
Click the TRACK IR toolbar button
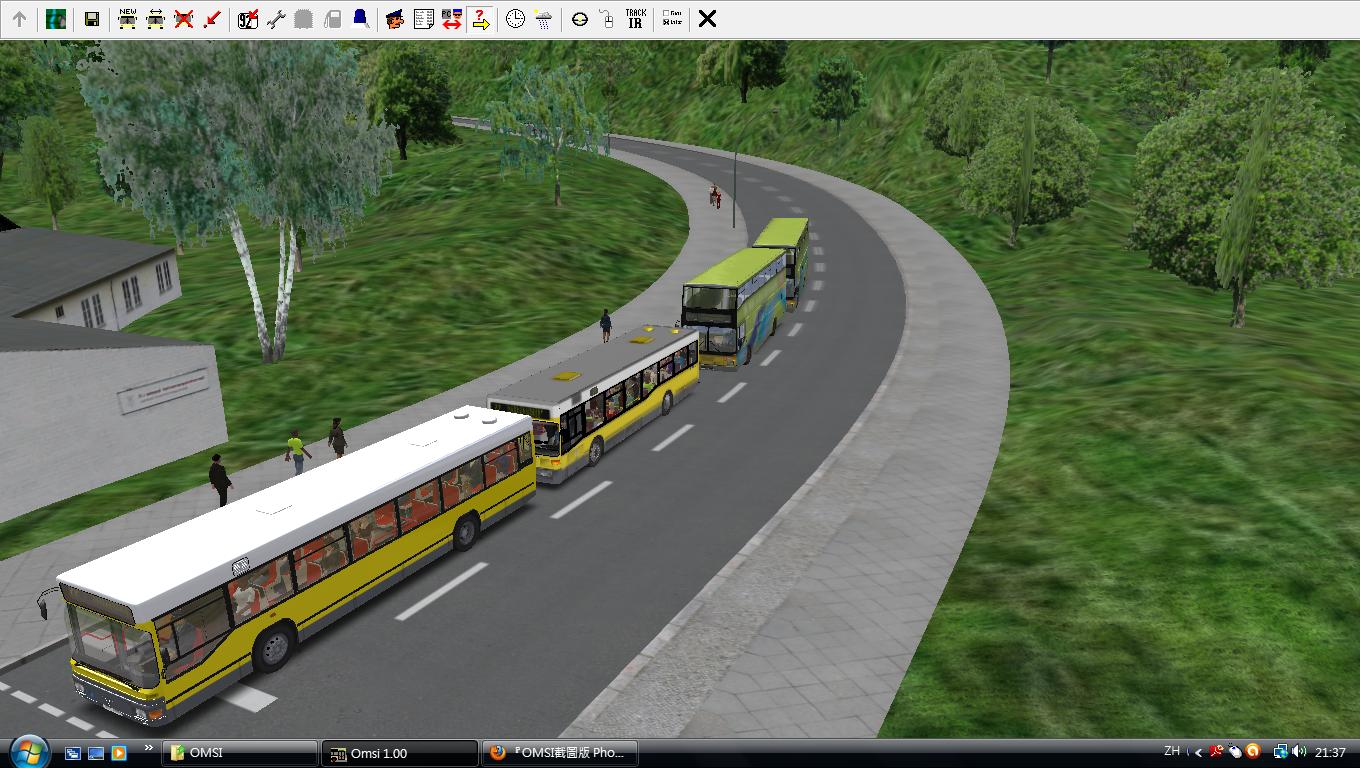[x=635, y=19]
